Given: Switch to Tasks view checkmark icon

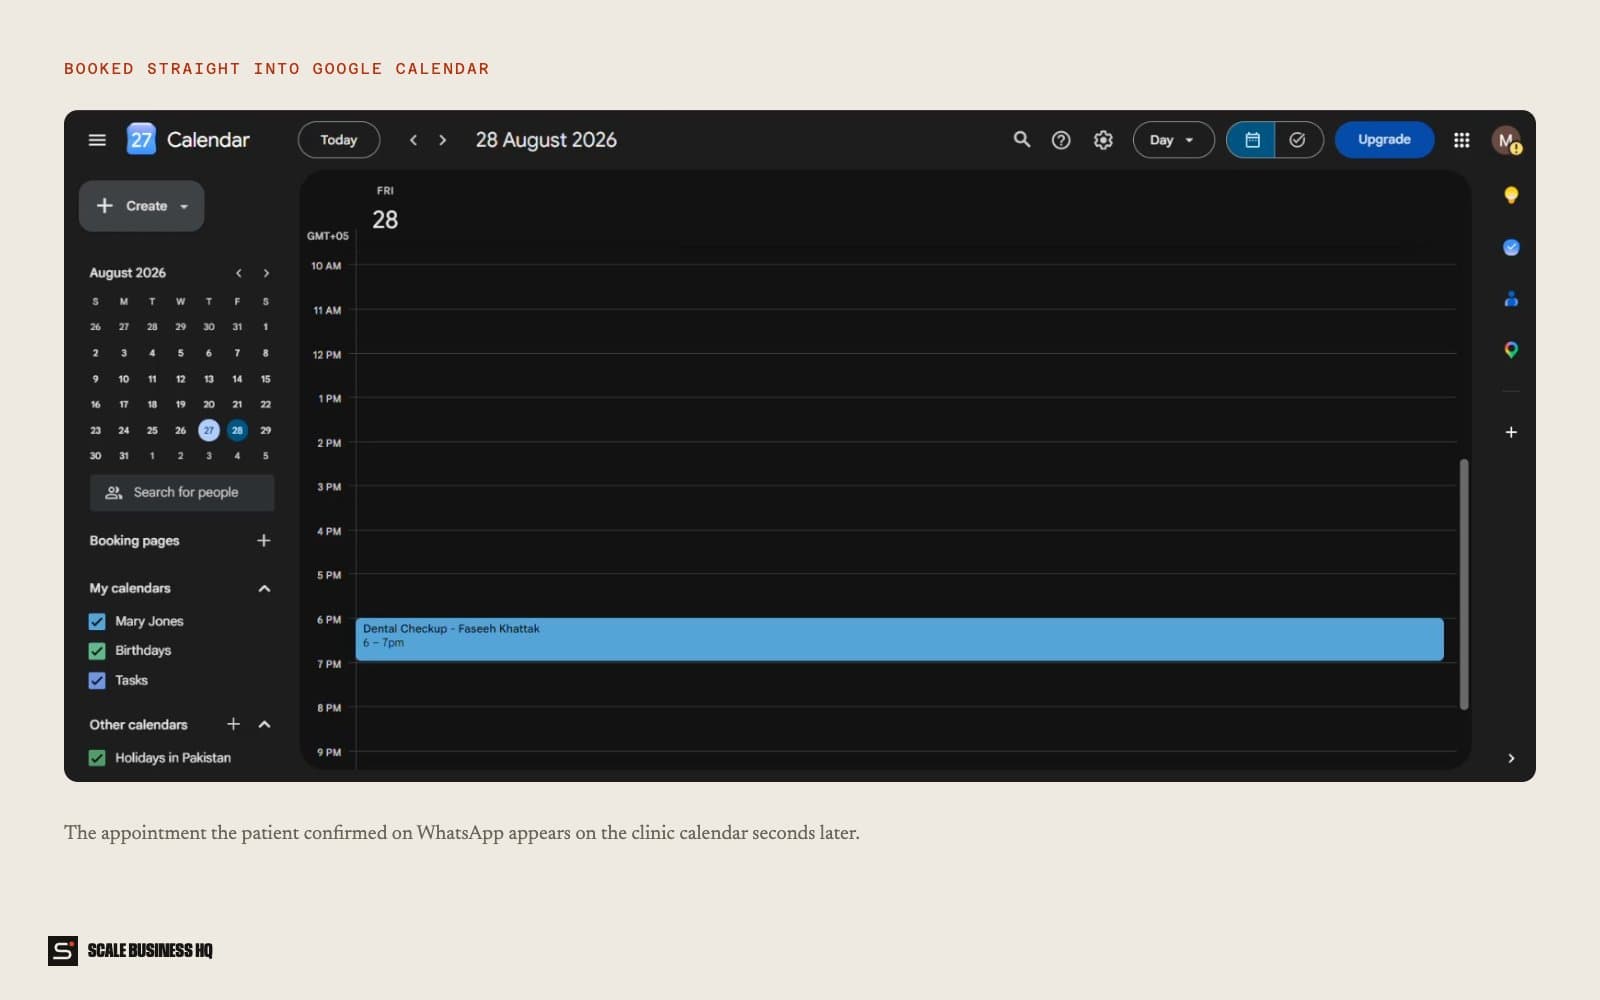Looking at the screenshot, I should click(1298, 140).
